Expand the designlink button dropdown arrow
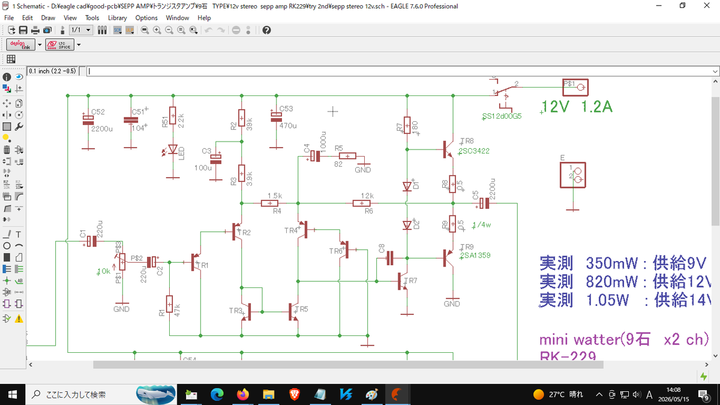720x405 pixels. [39, 45]
